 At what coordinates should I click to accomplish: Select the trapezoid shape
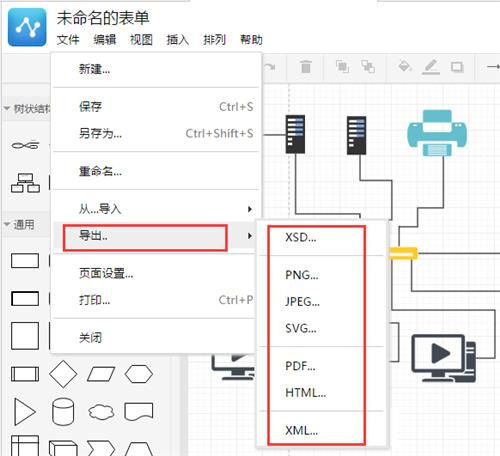point(139,449)
